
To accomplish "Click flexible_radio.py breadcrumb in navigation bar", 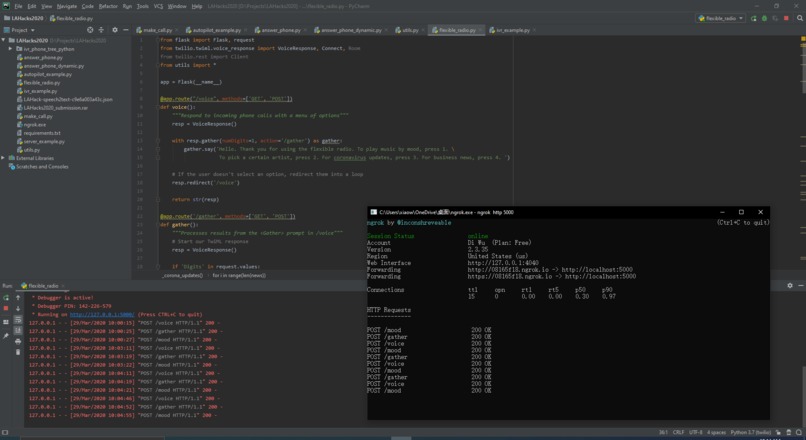I will pos(71,18).
